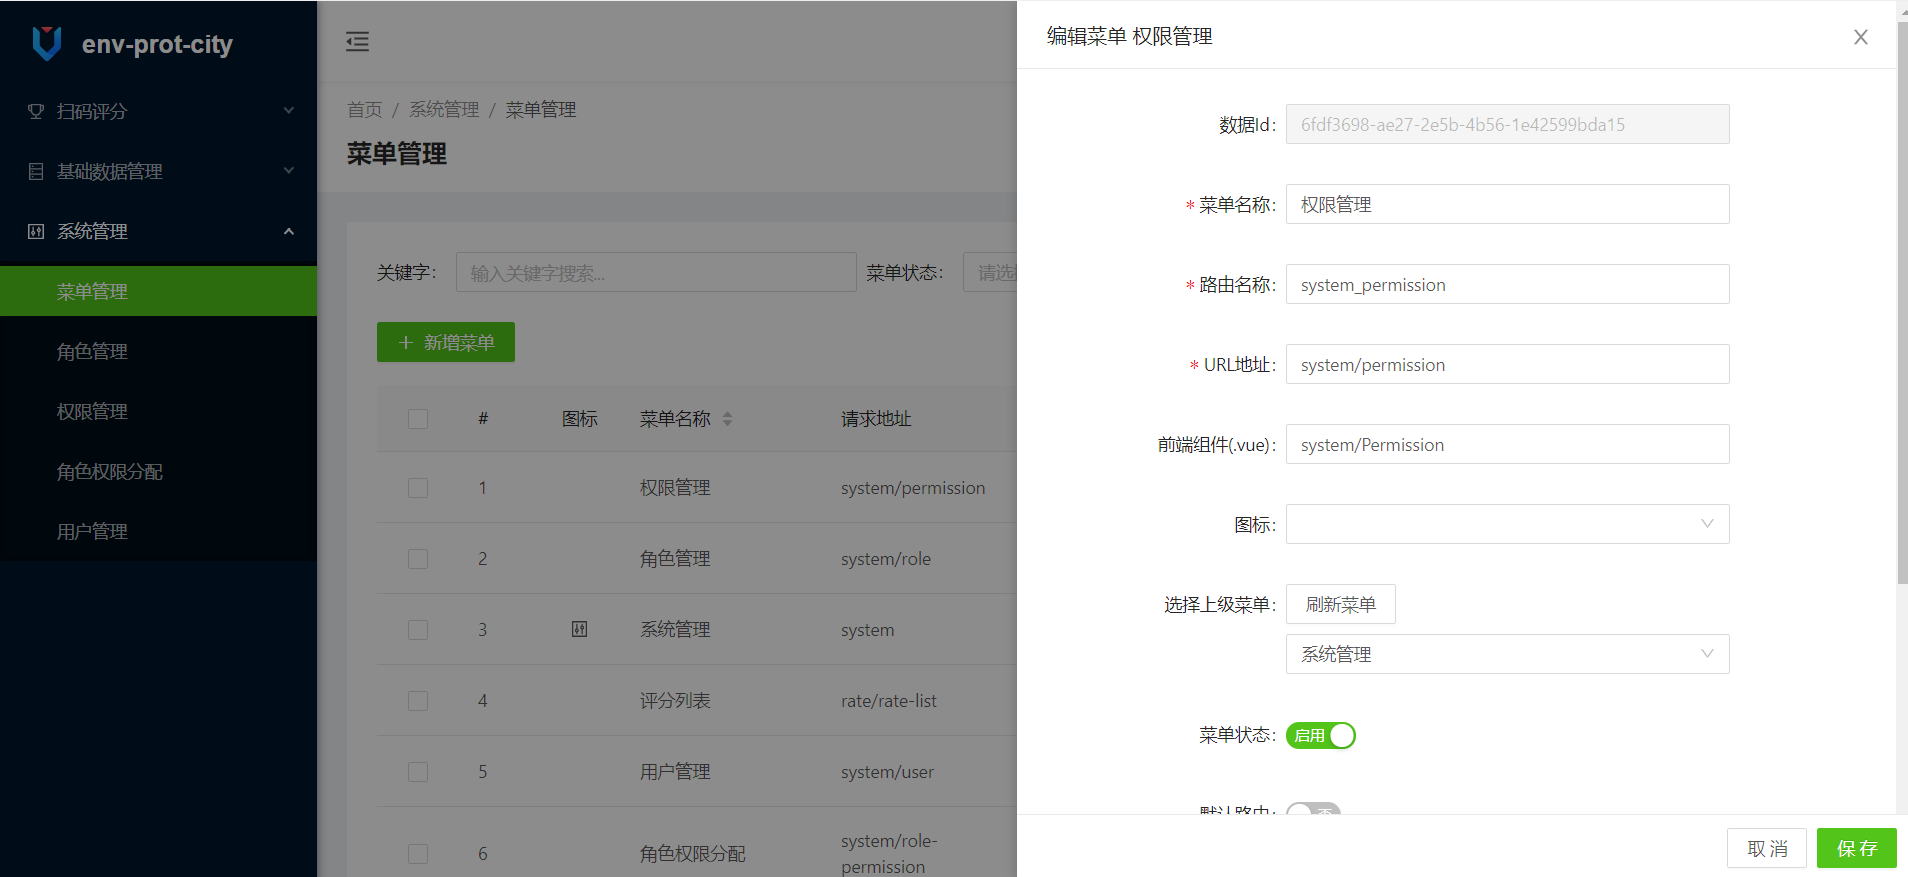The height and width of the screenshot is (877, 1908).
Task: Click table cell 评分列表
Action: coord(675,701)
